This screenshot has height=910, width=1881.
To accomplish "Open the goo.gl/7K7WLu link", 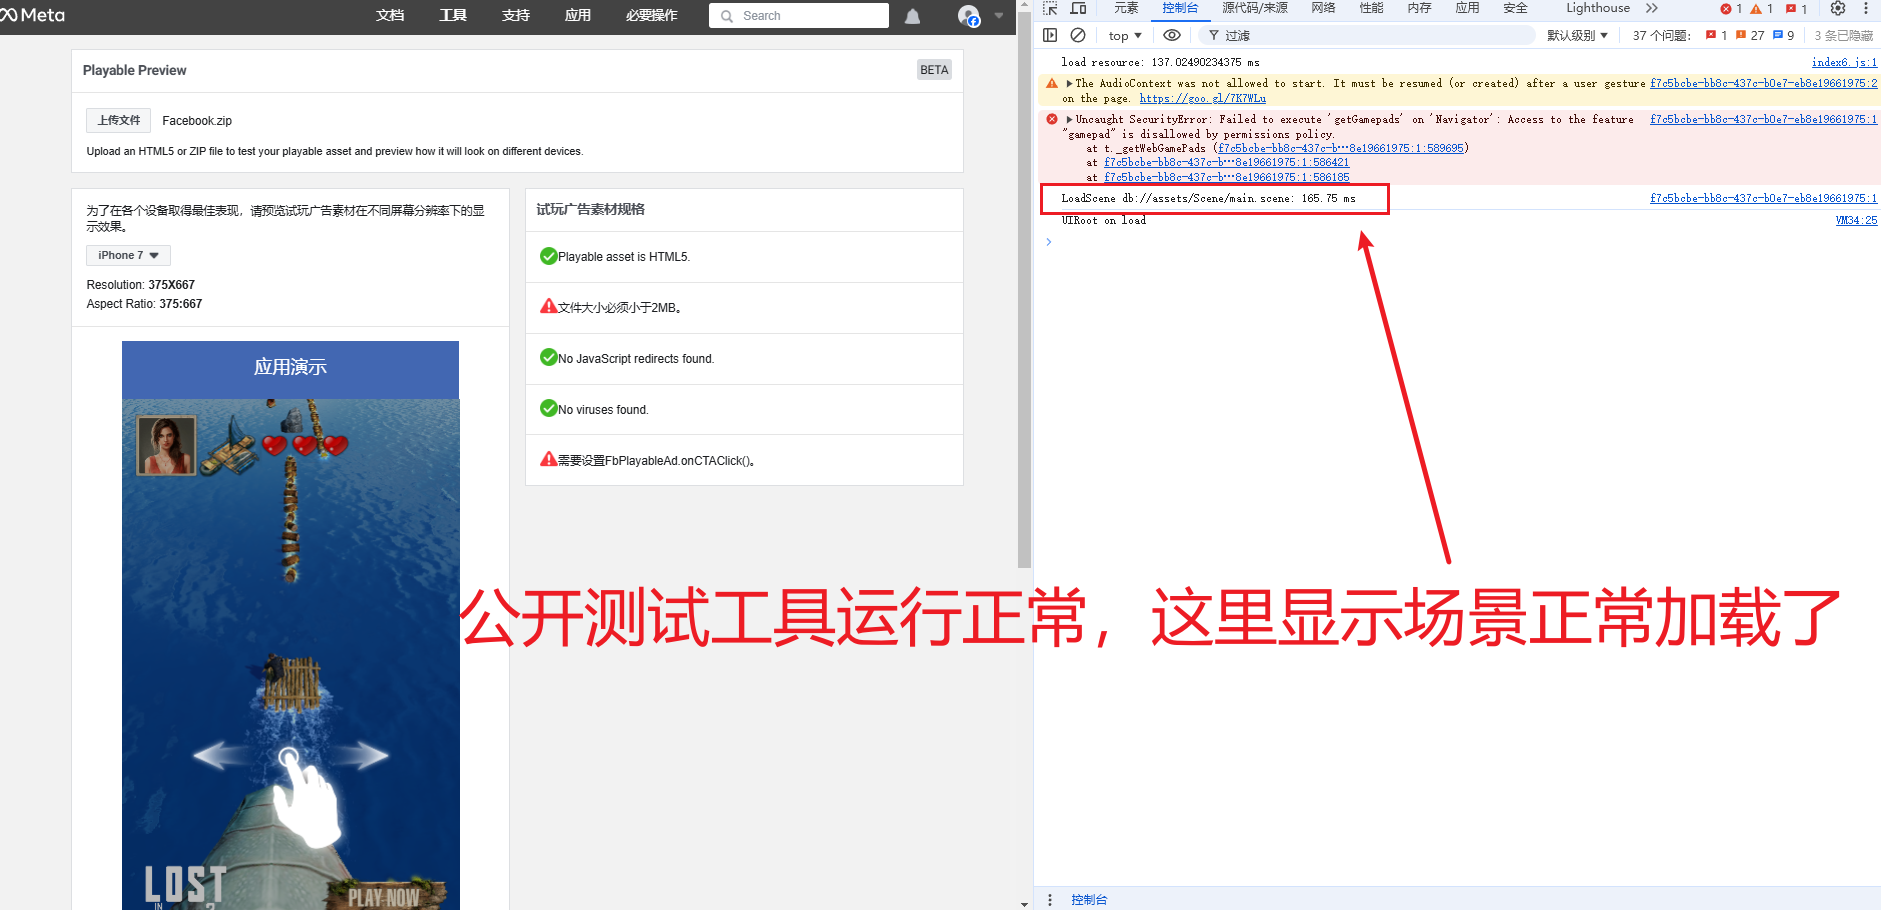I will (1203, 98).
